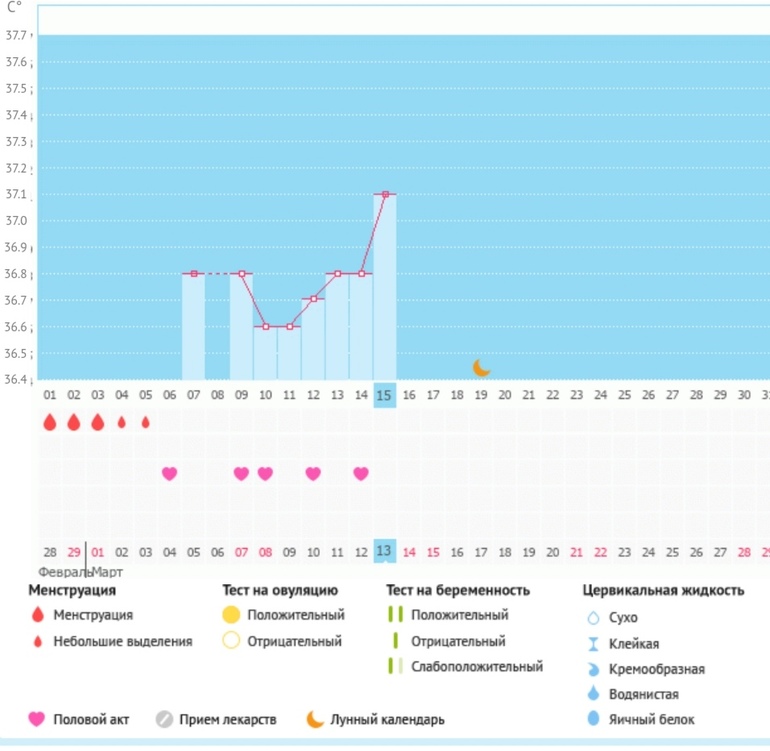Click the negative ovulation test circle icon
Viewport: 770px width, 751px height.
(231, 641)
